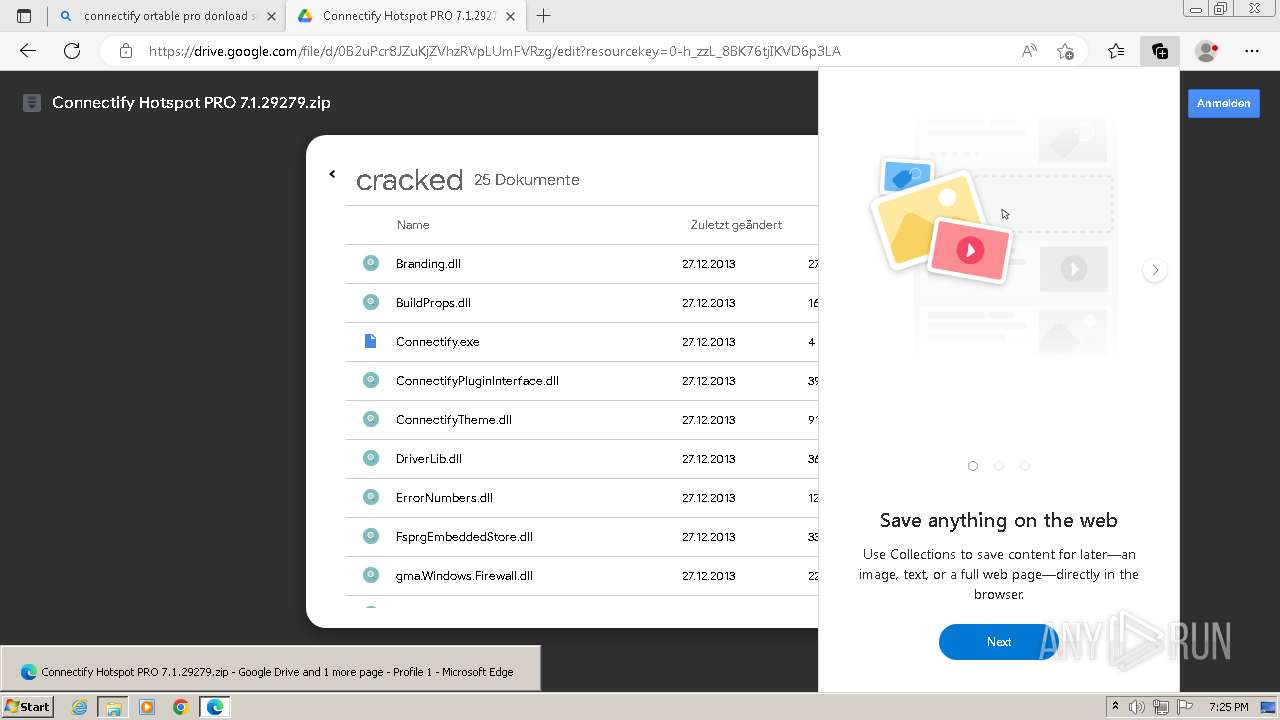Click the address bar URL

tap(495, 51)
